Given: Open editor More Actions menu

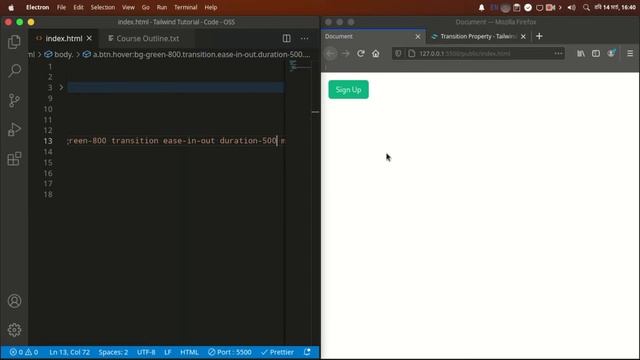Looking at the screenshot, I should click(x=304, y=38).
